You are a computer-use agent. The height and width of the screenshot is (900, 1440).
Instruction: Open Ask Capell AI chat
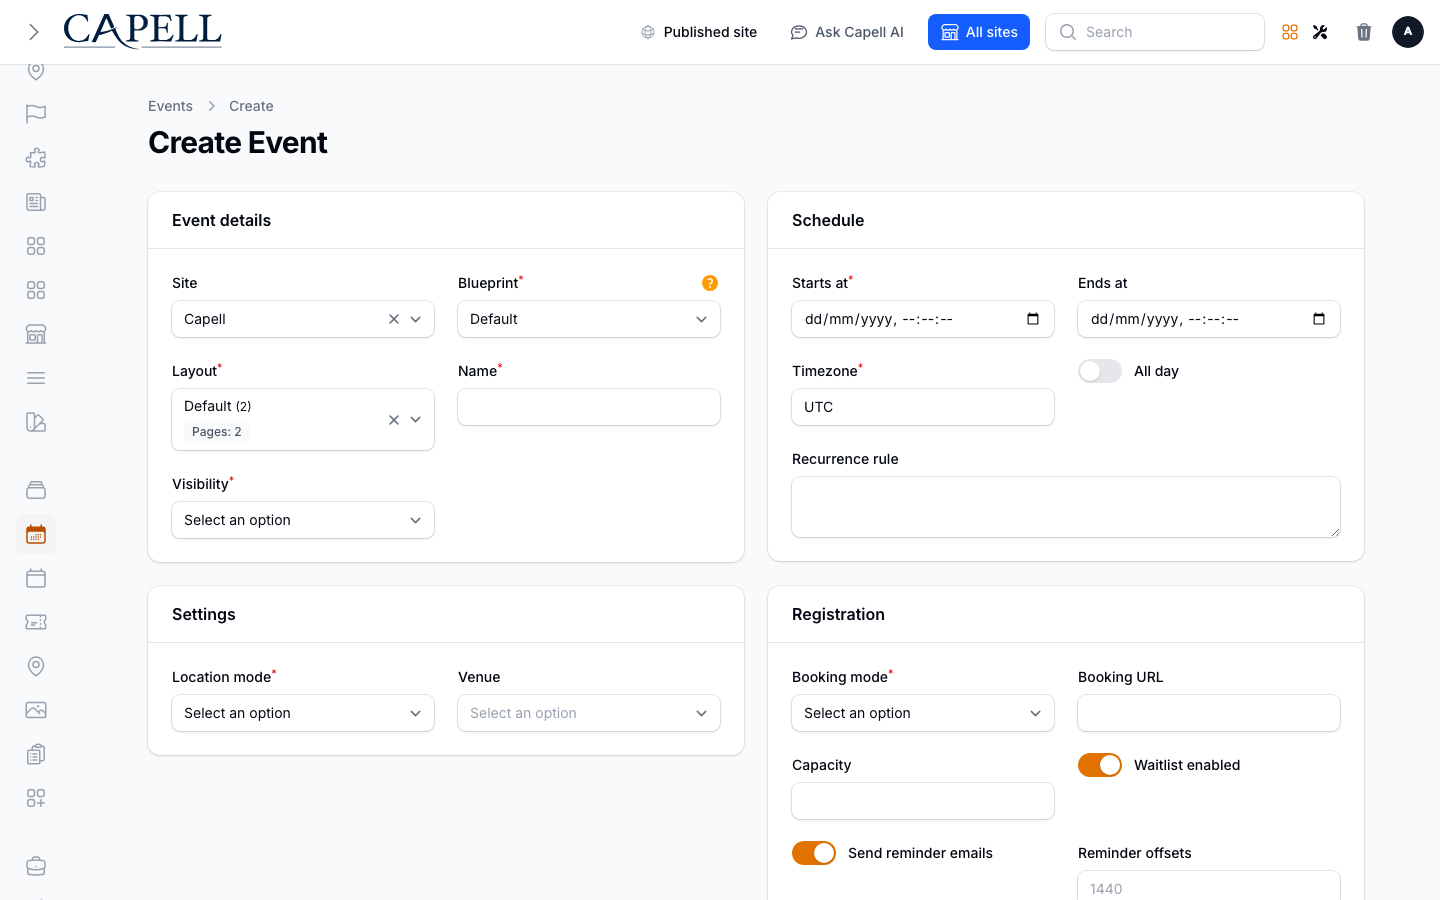(x=846, y=32)
